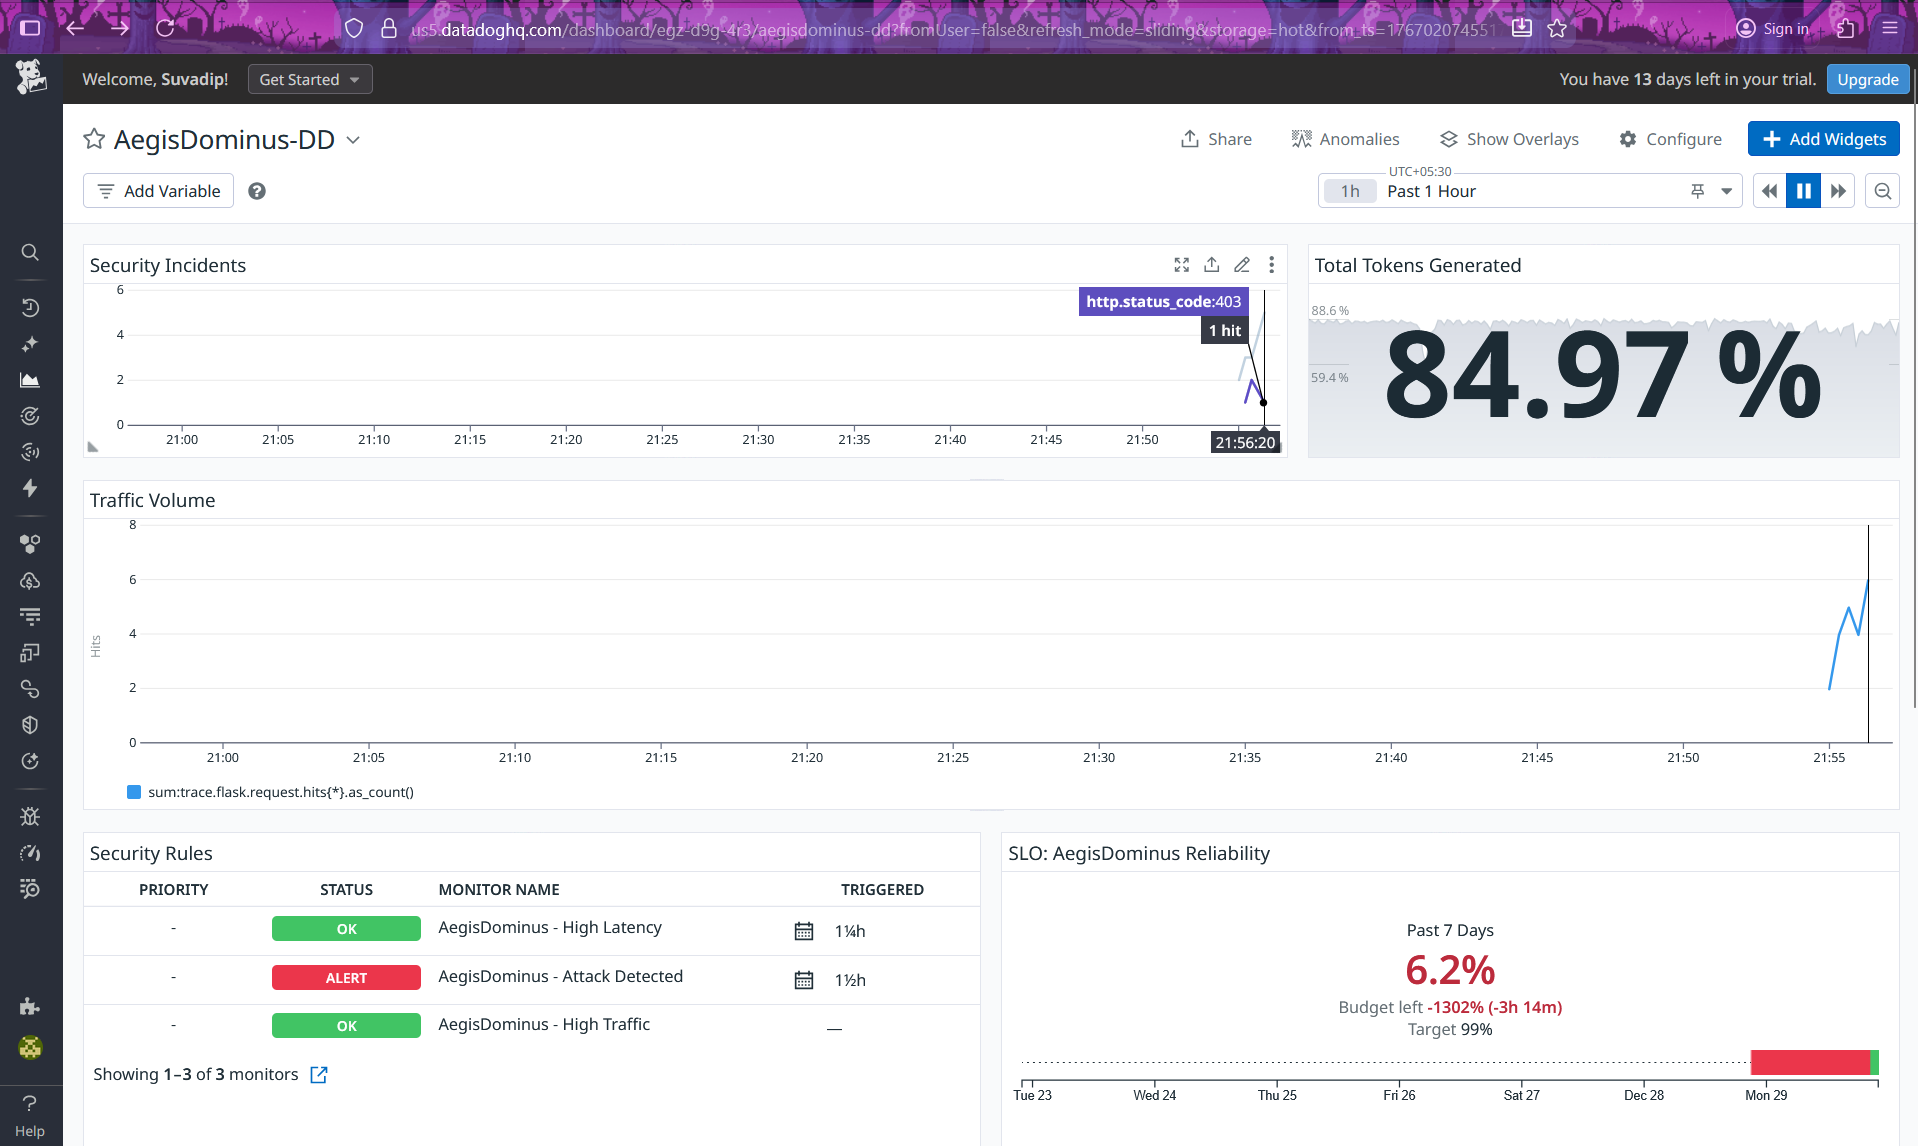Image resolution: width=1918 pixels, height=1146 pixels.
Task: Open the Dashboards area-chart sidebar icon
Action: pyautogui.click(x=30, y=380)
